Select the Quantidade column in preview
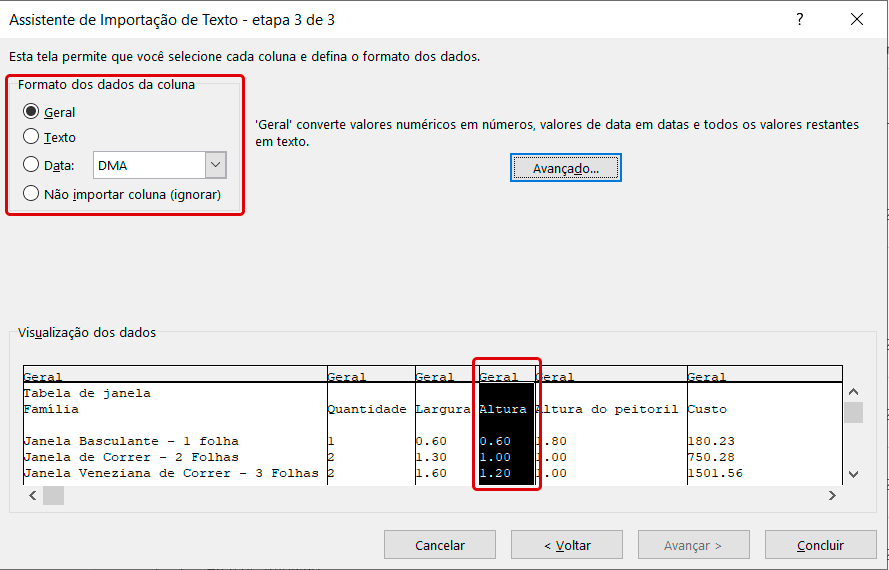Viewport: 889px width, 570px height. click(x=366, y=409)
